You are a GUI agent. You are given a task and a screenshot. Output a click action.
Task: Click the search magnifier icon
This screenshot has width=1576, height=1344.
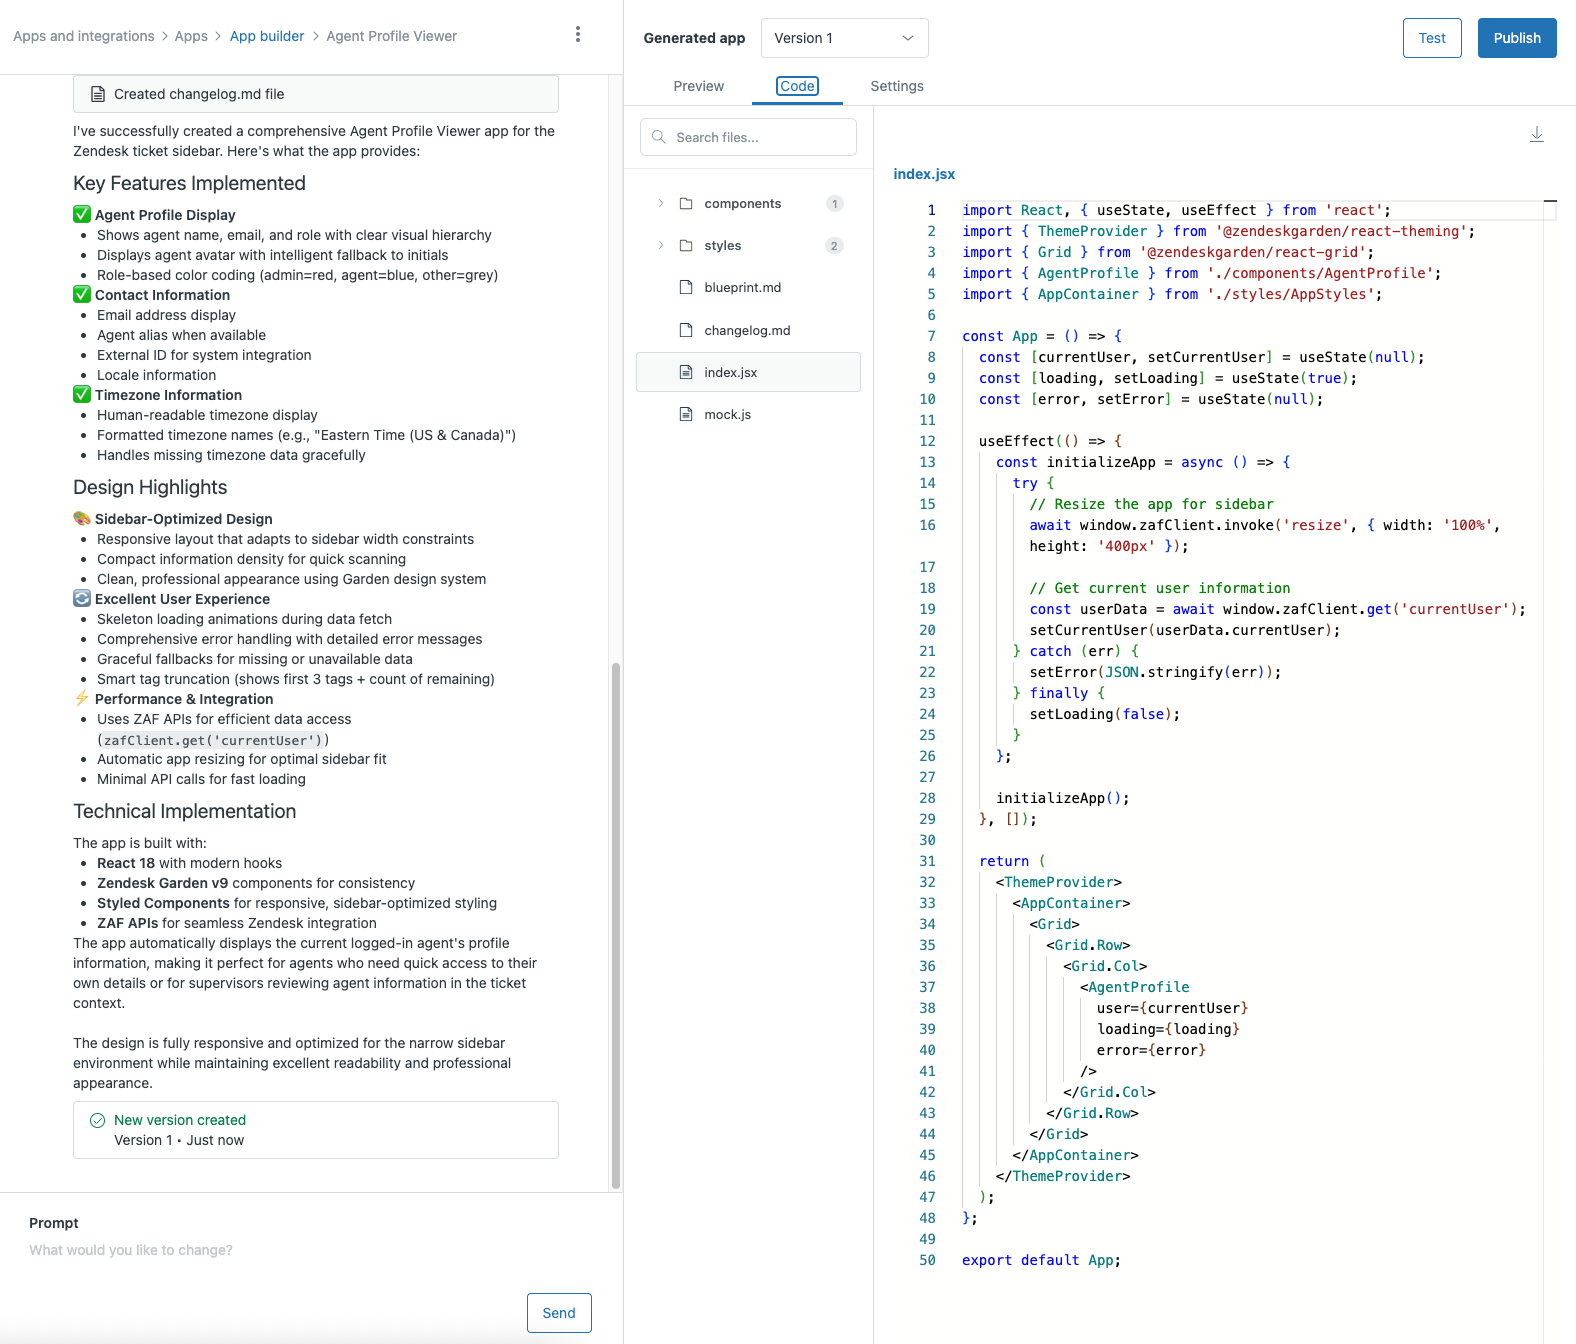(659, 137)
